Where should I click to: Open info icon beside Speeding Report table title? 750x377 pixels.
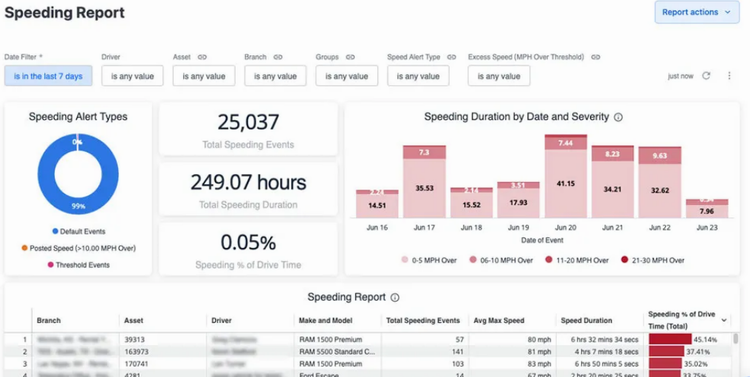[395, 298]
